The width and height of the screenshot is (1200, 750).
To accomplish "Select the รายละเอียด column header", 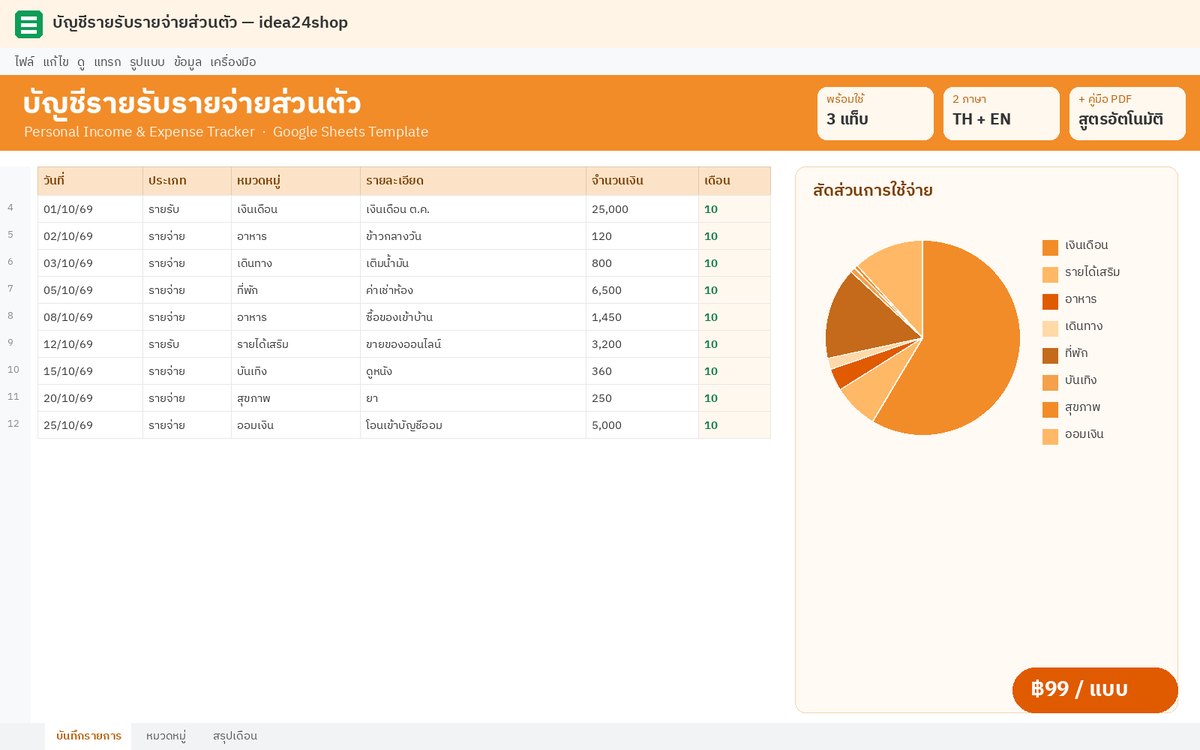I will coord(473,181).
